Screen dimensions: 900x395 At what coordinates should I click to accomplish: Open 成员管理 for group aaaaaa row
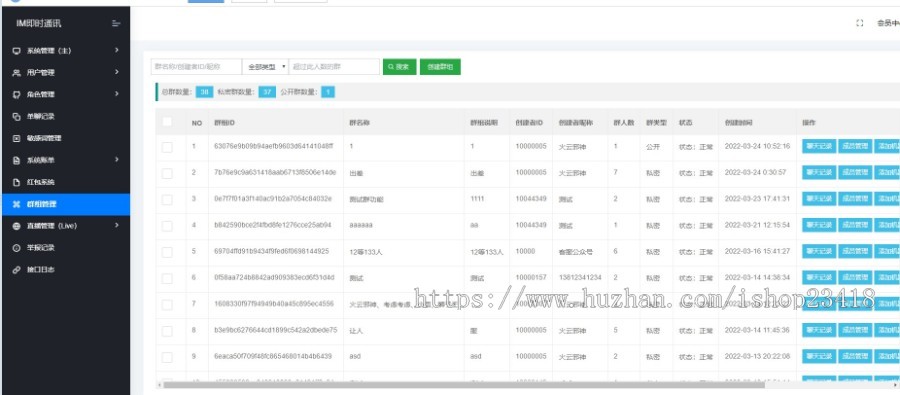[855, 225]
